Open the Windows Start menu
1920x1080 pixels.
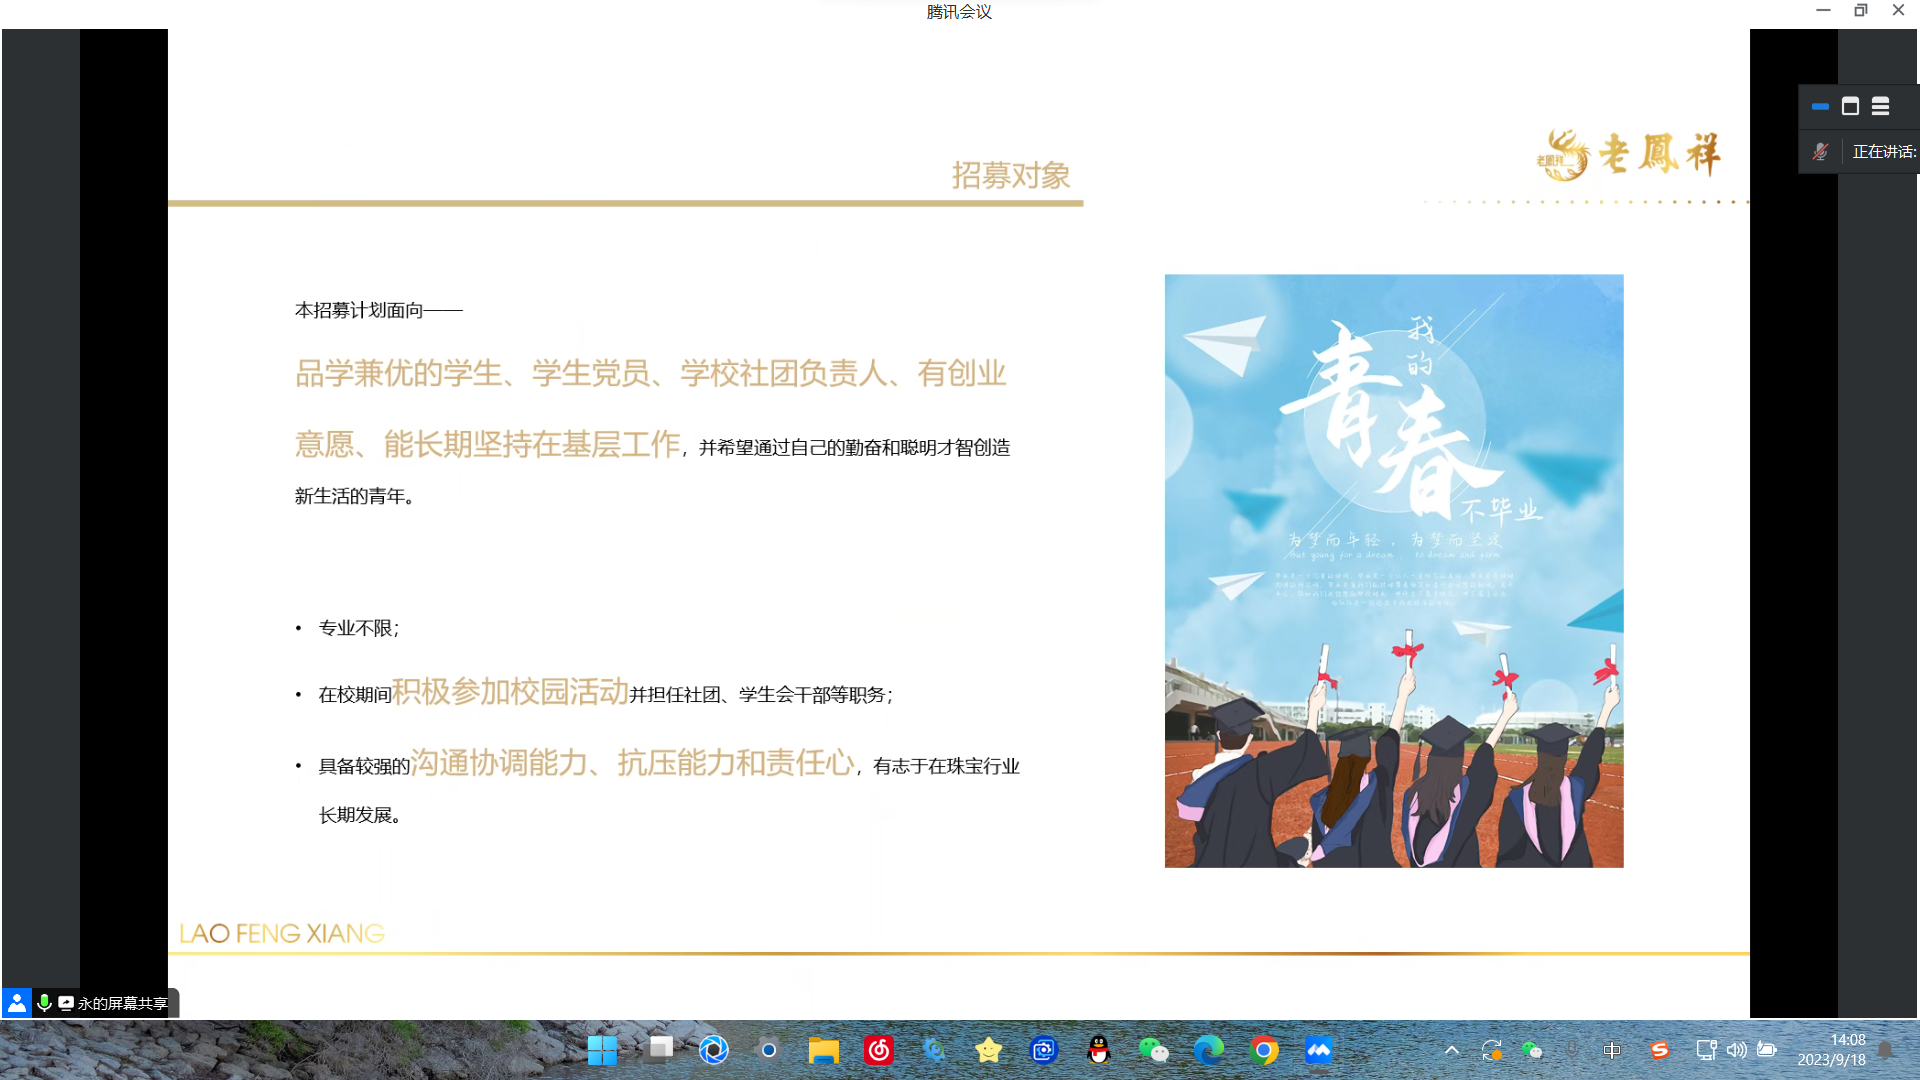coord(602,1050)
